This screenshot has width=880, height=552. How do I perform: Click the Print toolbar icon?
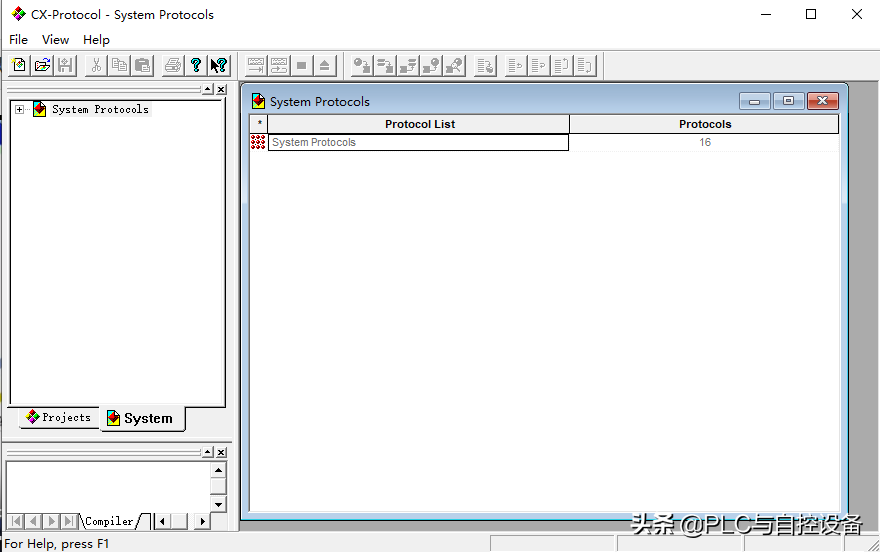(x=173, y=66)
